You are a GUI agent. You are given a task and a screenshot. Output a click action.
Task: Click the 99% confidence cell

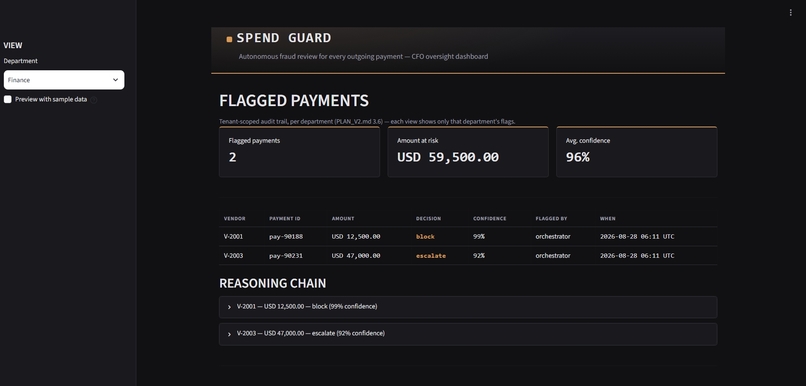479,236
